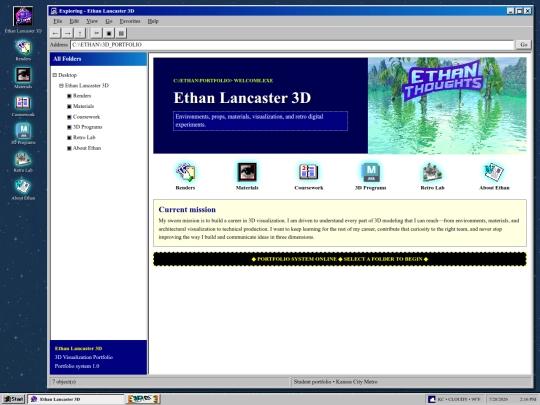Open the Help menu
This screenshot has height=405, width=540.
[x=153, y=21]
